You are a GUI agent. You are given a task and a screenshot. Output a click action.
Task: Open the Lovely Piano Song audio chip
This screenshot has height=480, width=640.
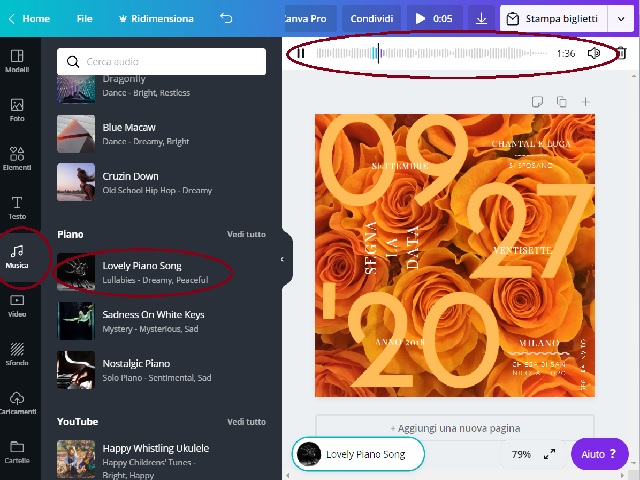[358, 454]
